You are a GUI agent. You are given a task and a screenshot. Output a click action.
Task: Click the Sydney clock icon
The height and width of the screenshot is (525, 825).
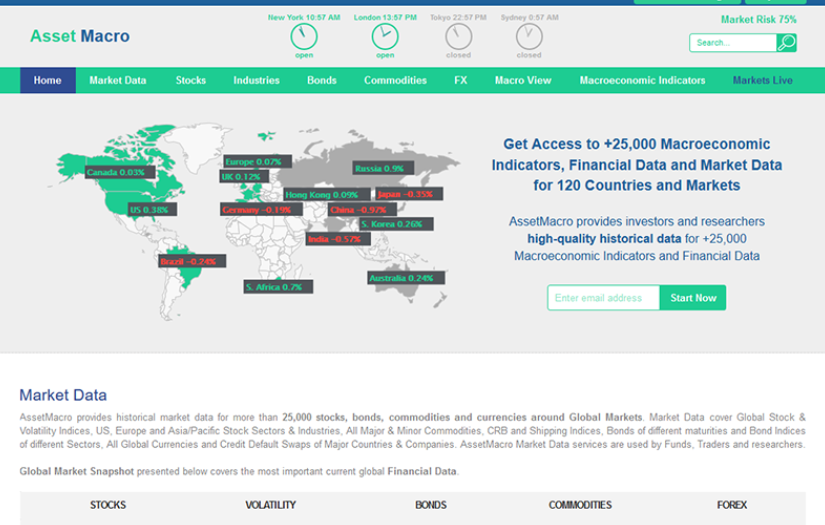pyautogui.click(x=529, y=37)
